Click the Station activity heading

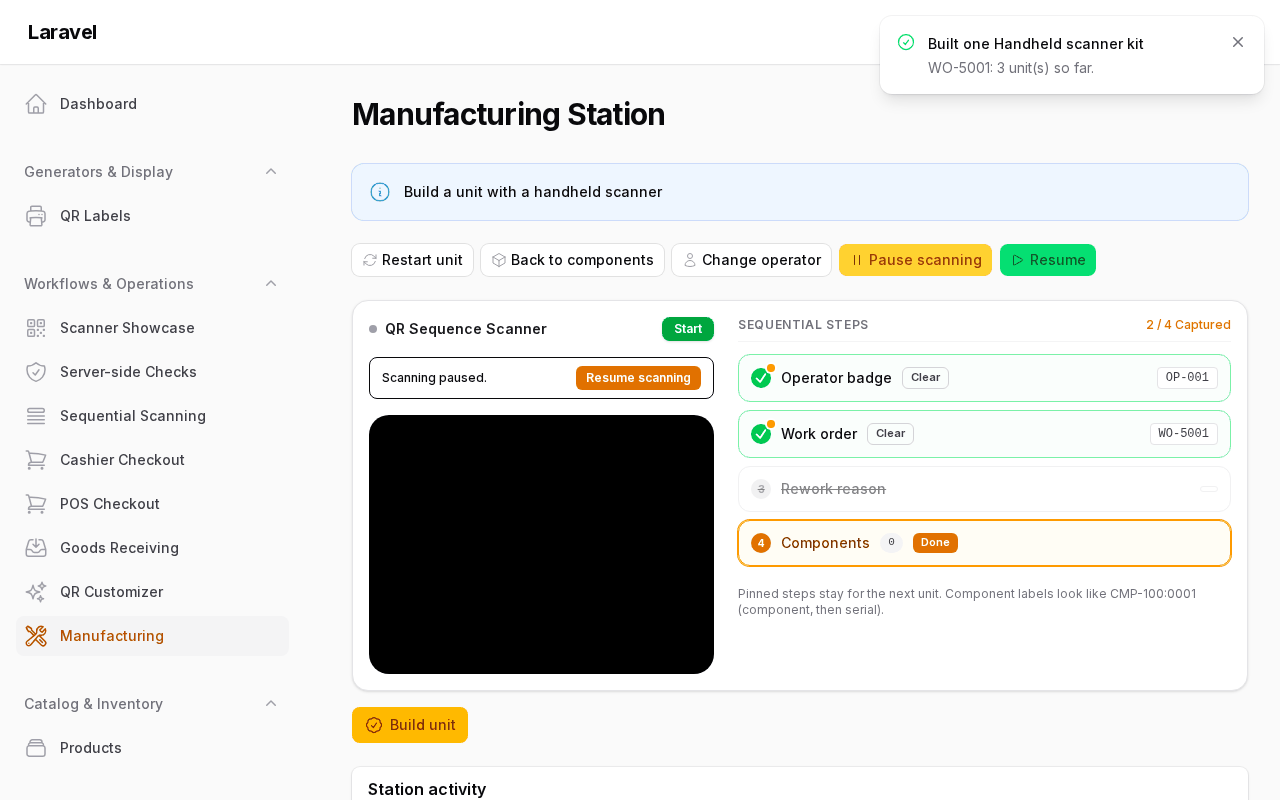tap(427, 789)
